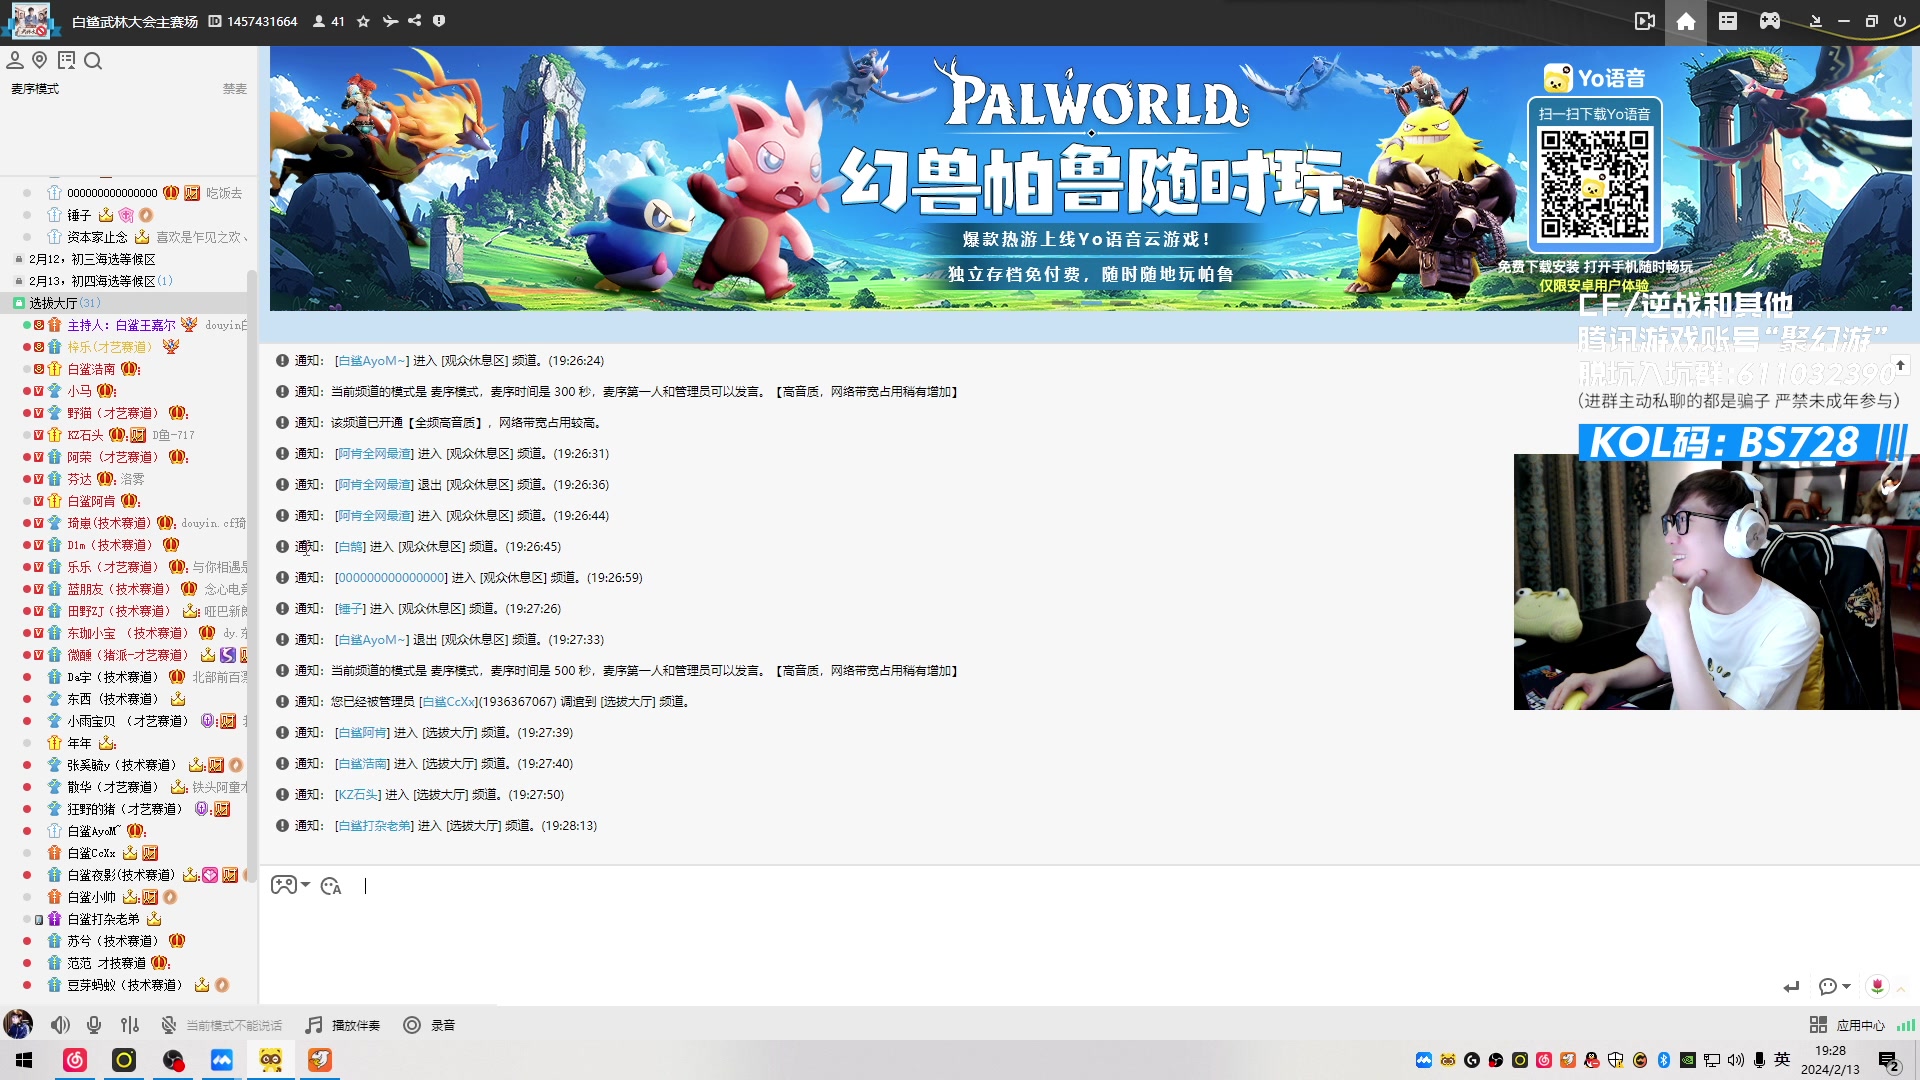Select user 主持人: 白鲨王嘉尔
Image resolution: width=1920 pixels, height=1080 pixels.
coord(122,325)
